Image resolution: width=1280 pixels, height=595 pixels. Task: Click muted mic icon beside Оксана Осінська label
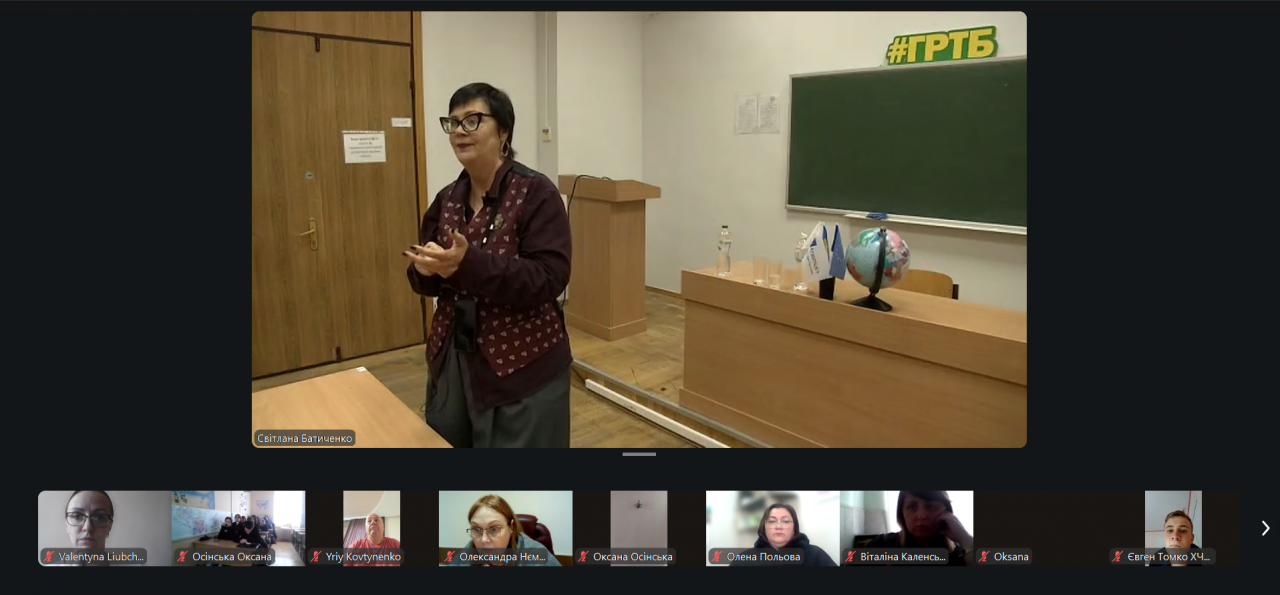tap(583, 557)
